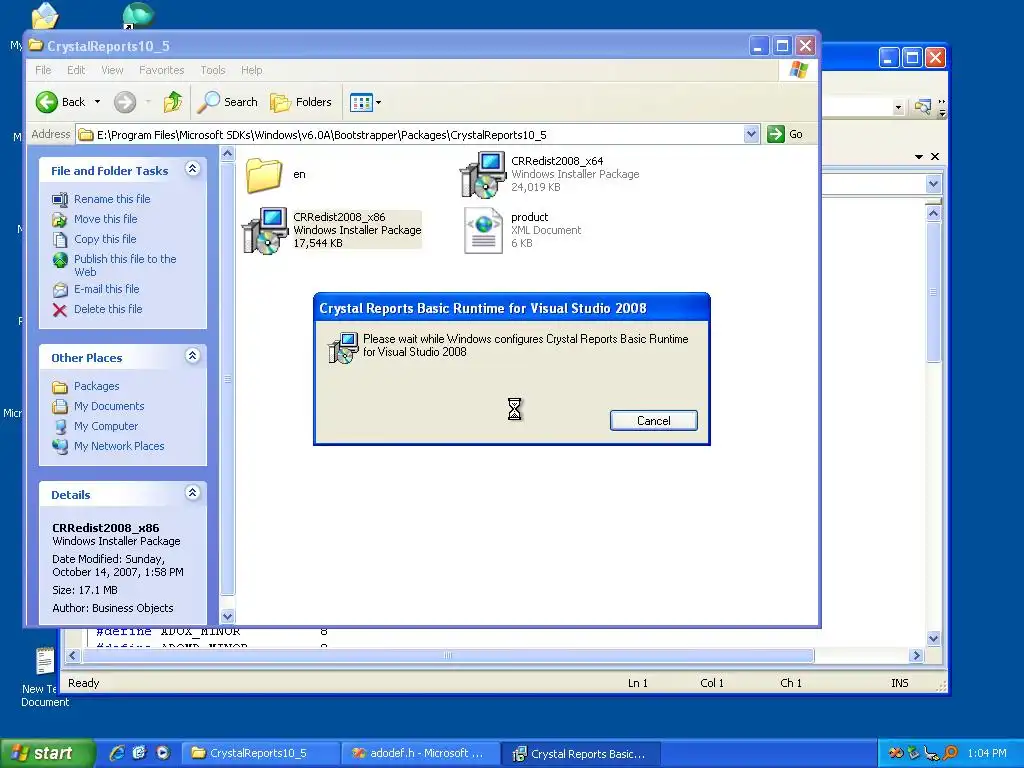This screenshot has width=1024, height=768.
Task: Open the Back history dropdown arrow
Action: (97, 102)
